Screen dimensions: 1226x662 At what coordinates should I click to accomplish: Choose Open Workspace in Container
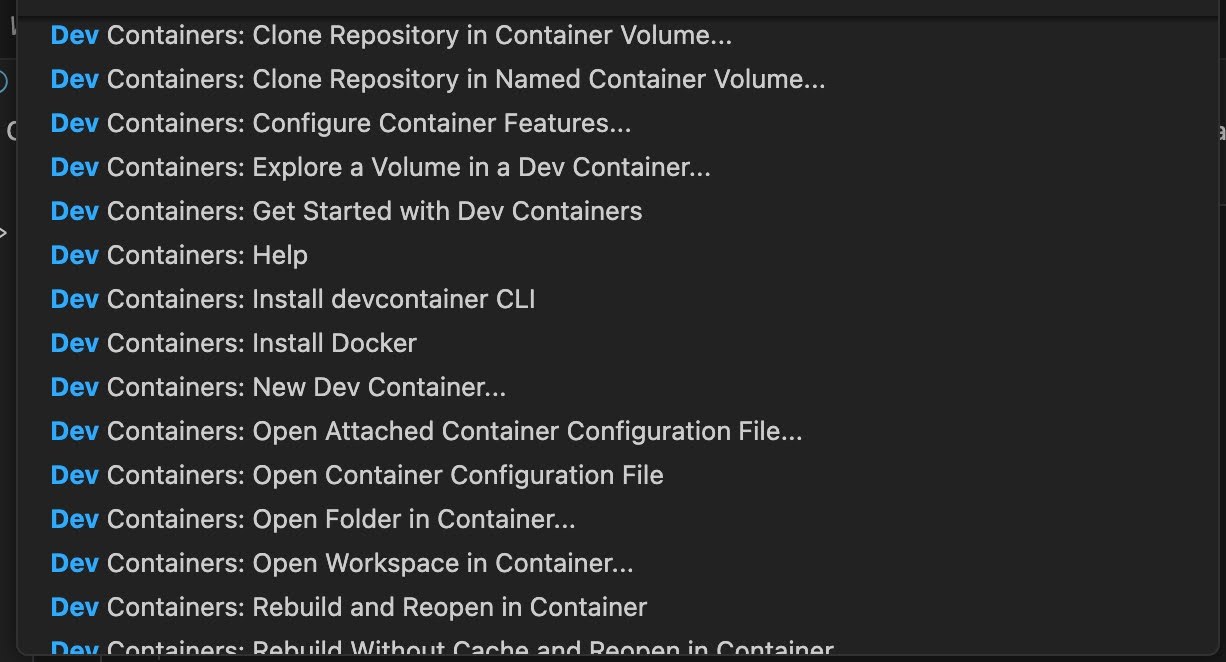coord(340,563)
